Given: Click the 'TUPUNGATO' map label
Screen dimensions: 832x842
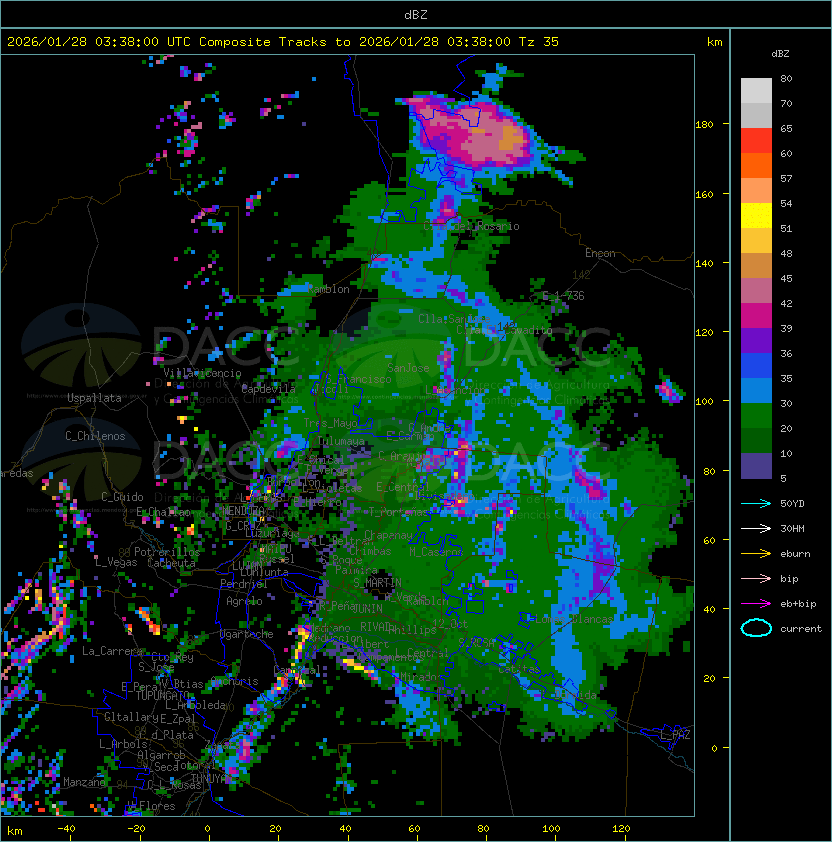Looking at the screenshot, I should [x=163, y=695].
